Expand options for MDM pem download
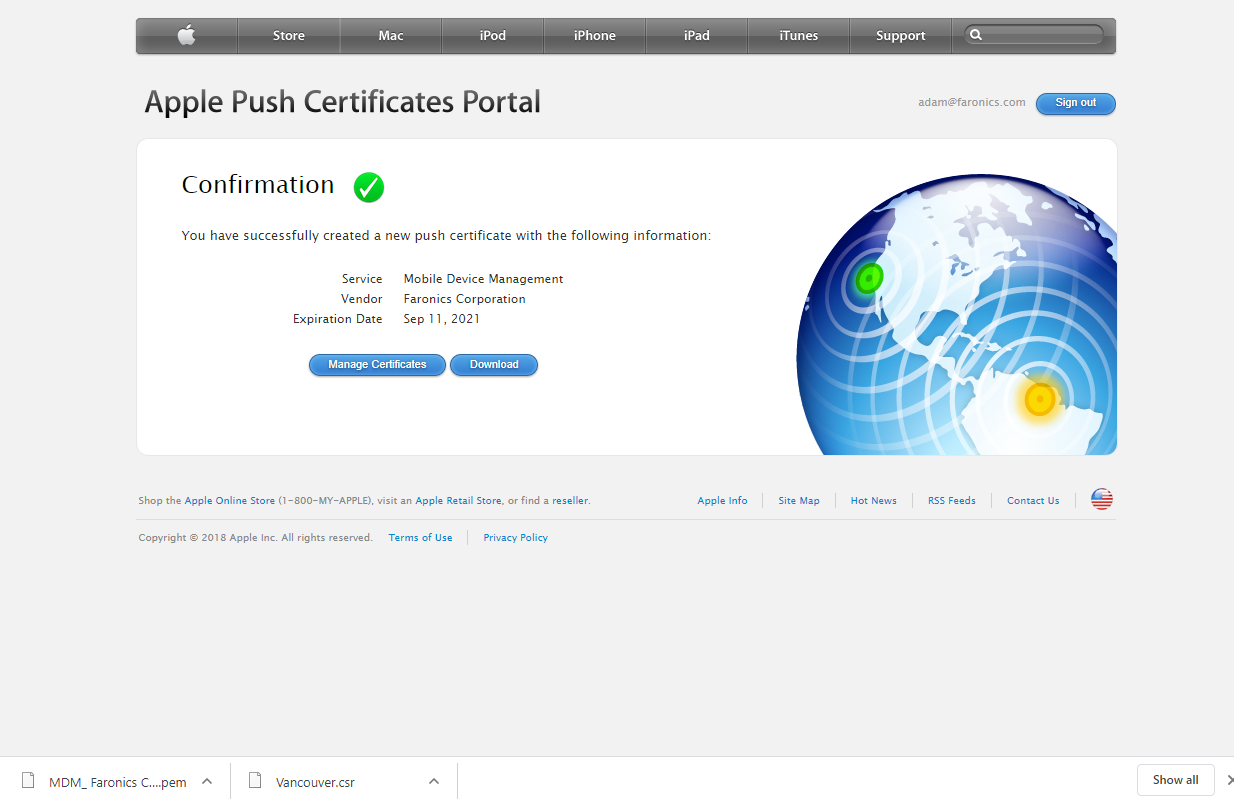The width and height of the screenshot is (1234, 805). click(x=207, y=781)
